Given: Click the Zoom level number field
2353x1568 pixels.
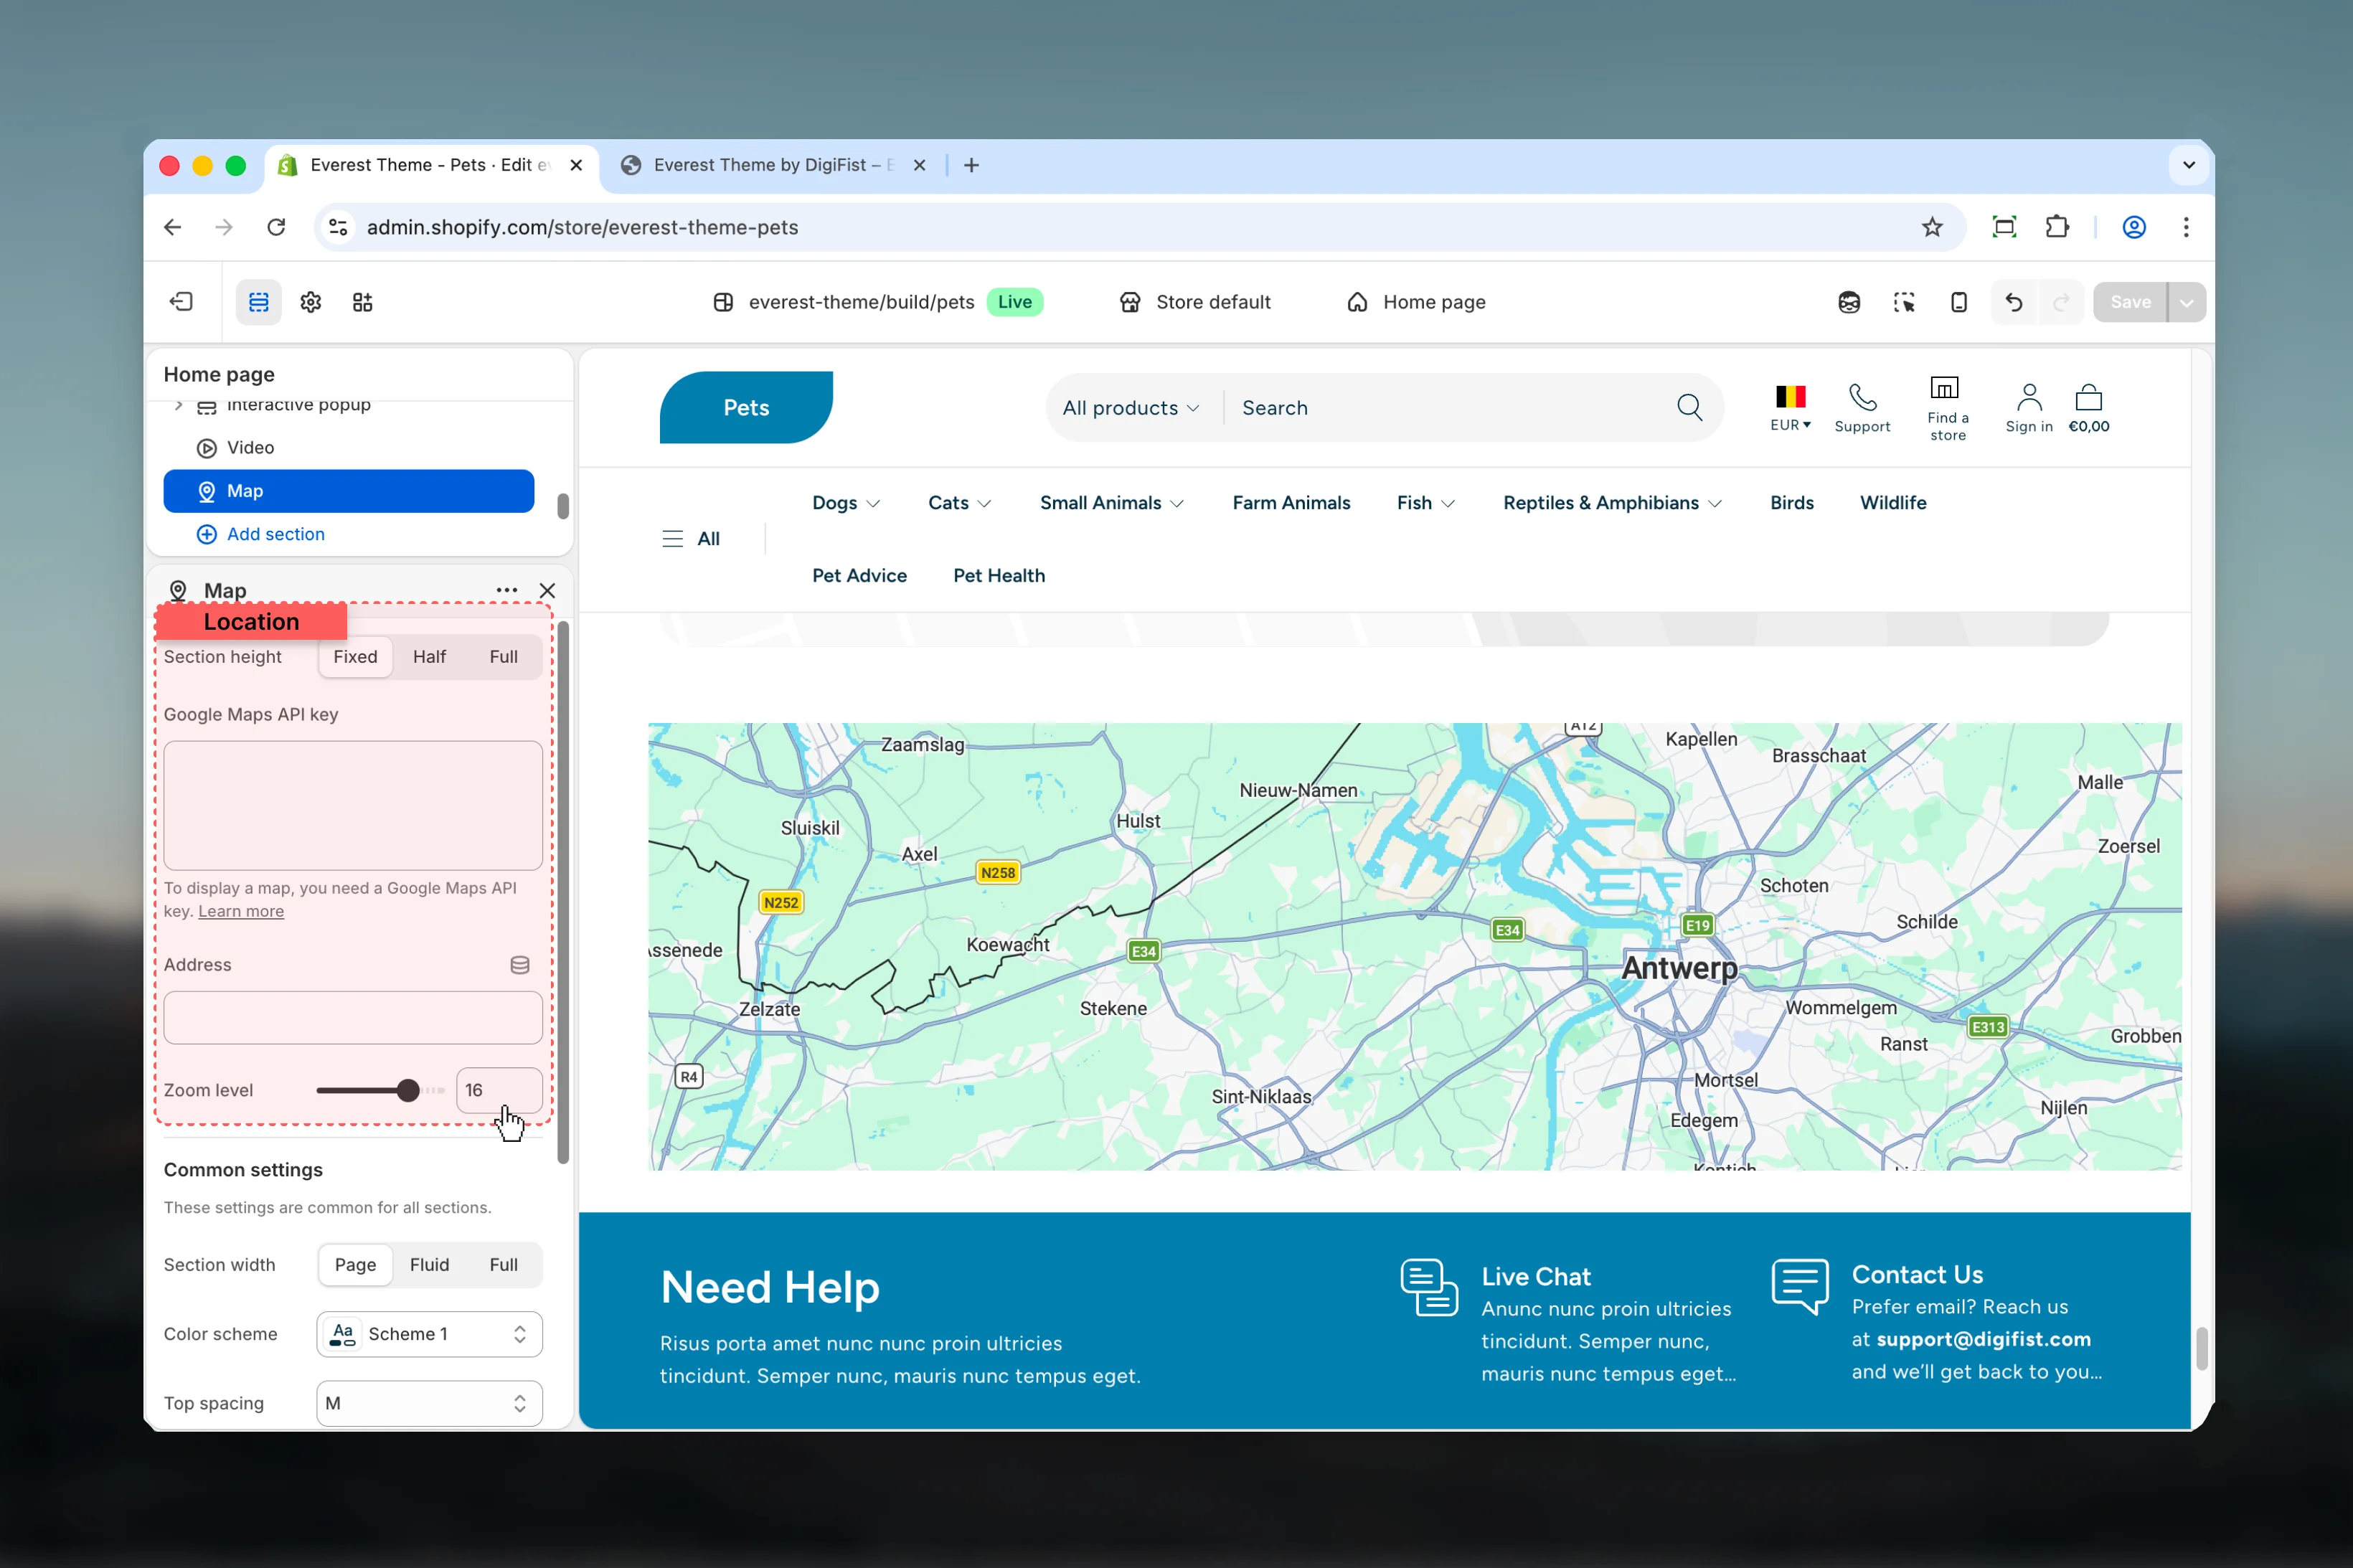Looking at the screenshot, I should pyautogui.click(x=499, y=1090).
